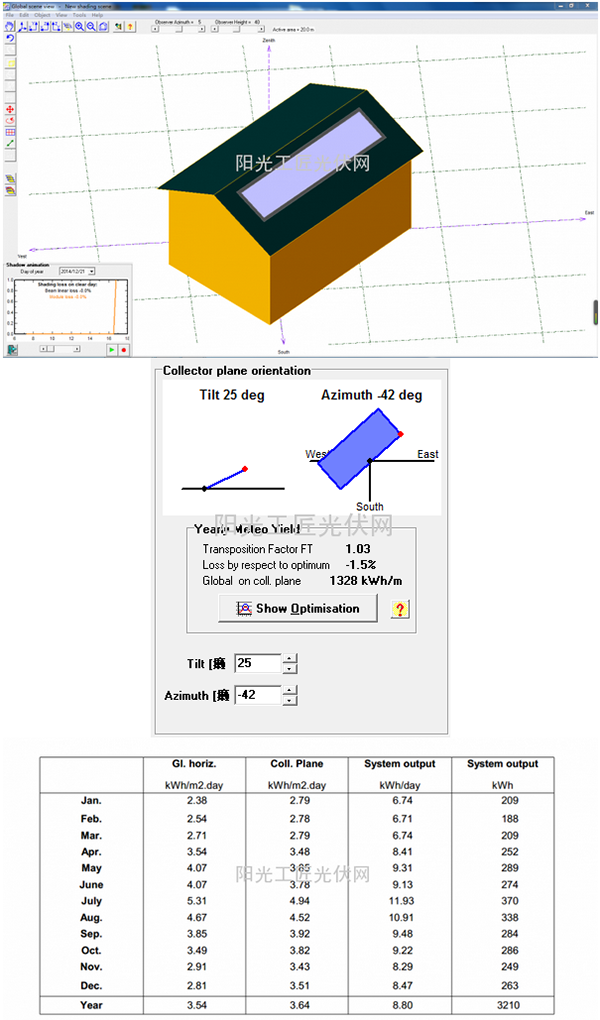
Task: Click the Observer Height slider track
Action: [237, 29]
